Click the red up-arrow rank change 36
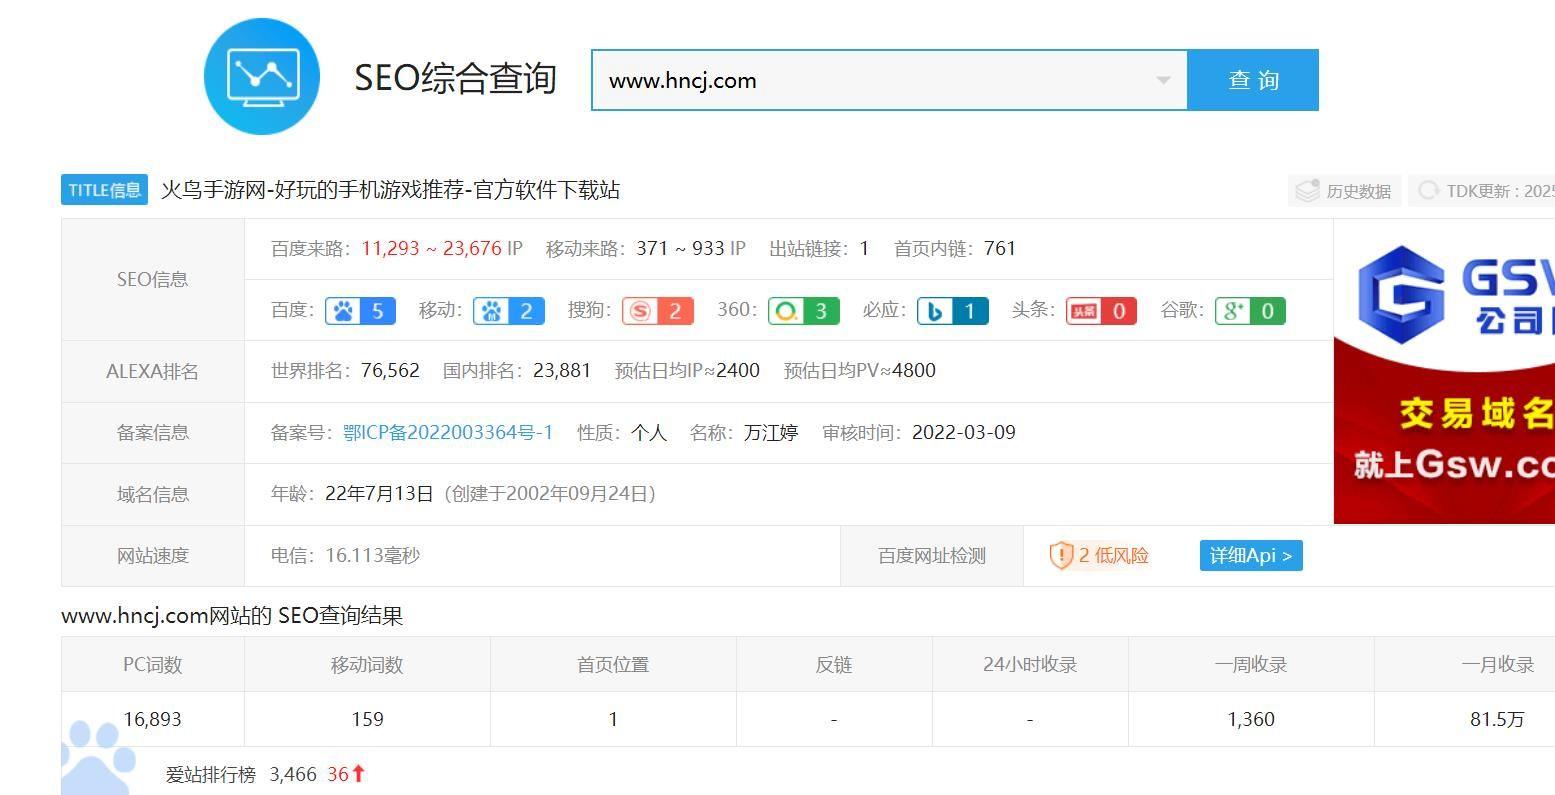The image size is (1555, 795). point(347,774)
